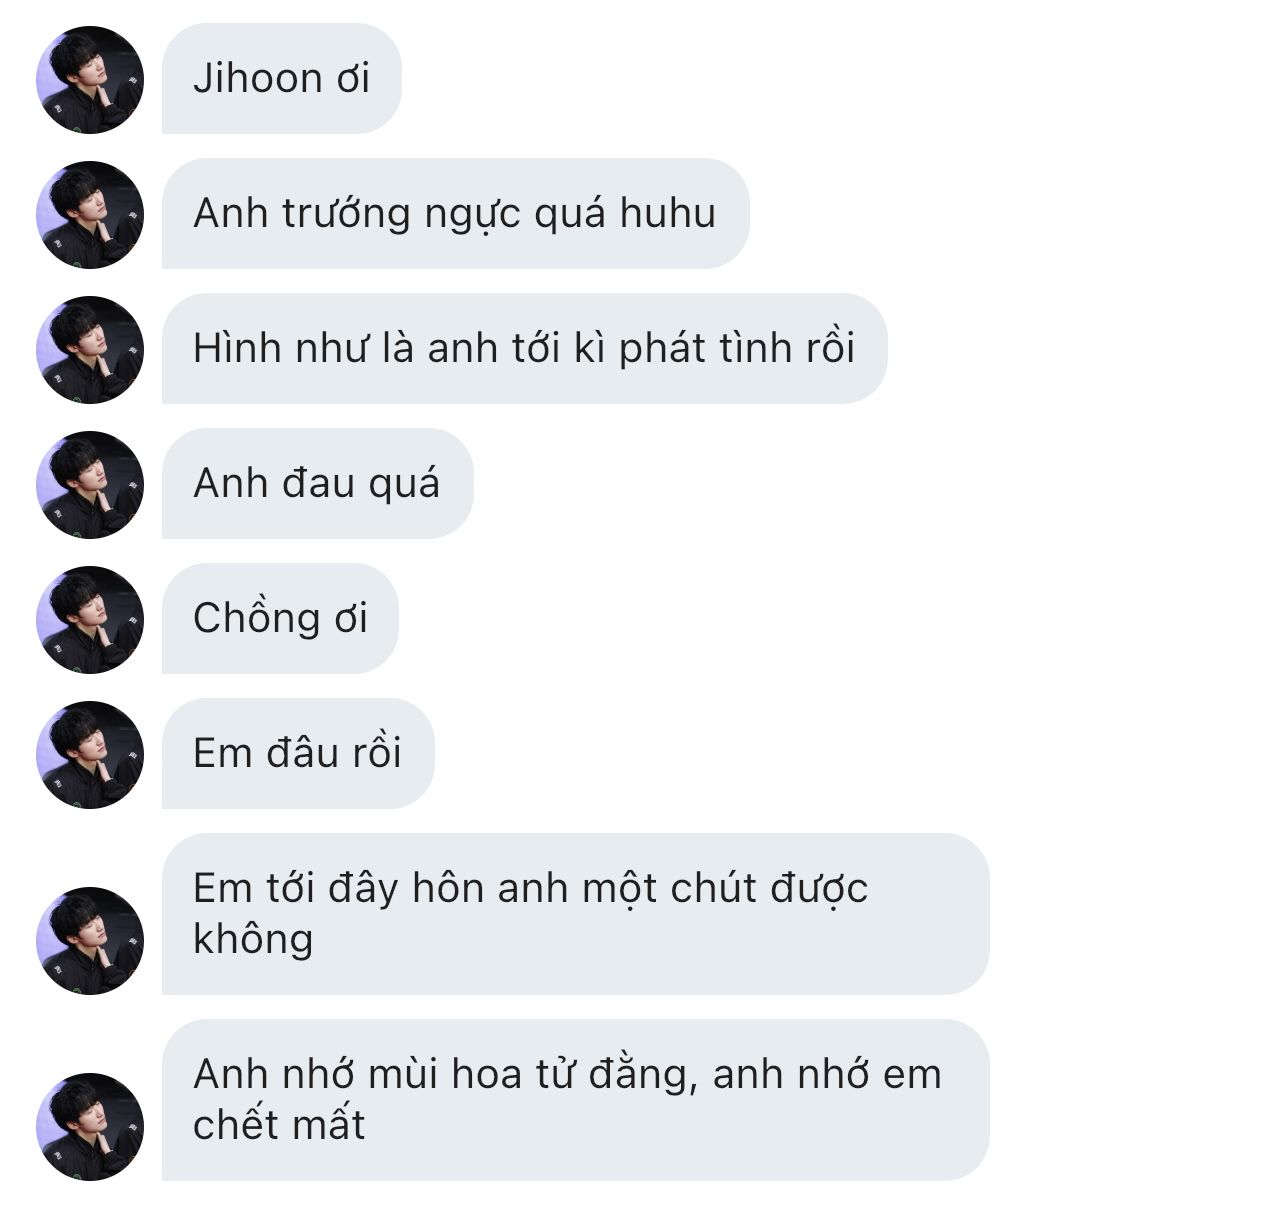The image size is (1270, 1225).
Task: Click the avatar beside "Em tới đây hôn anh"
Action: (90, 941)
